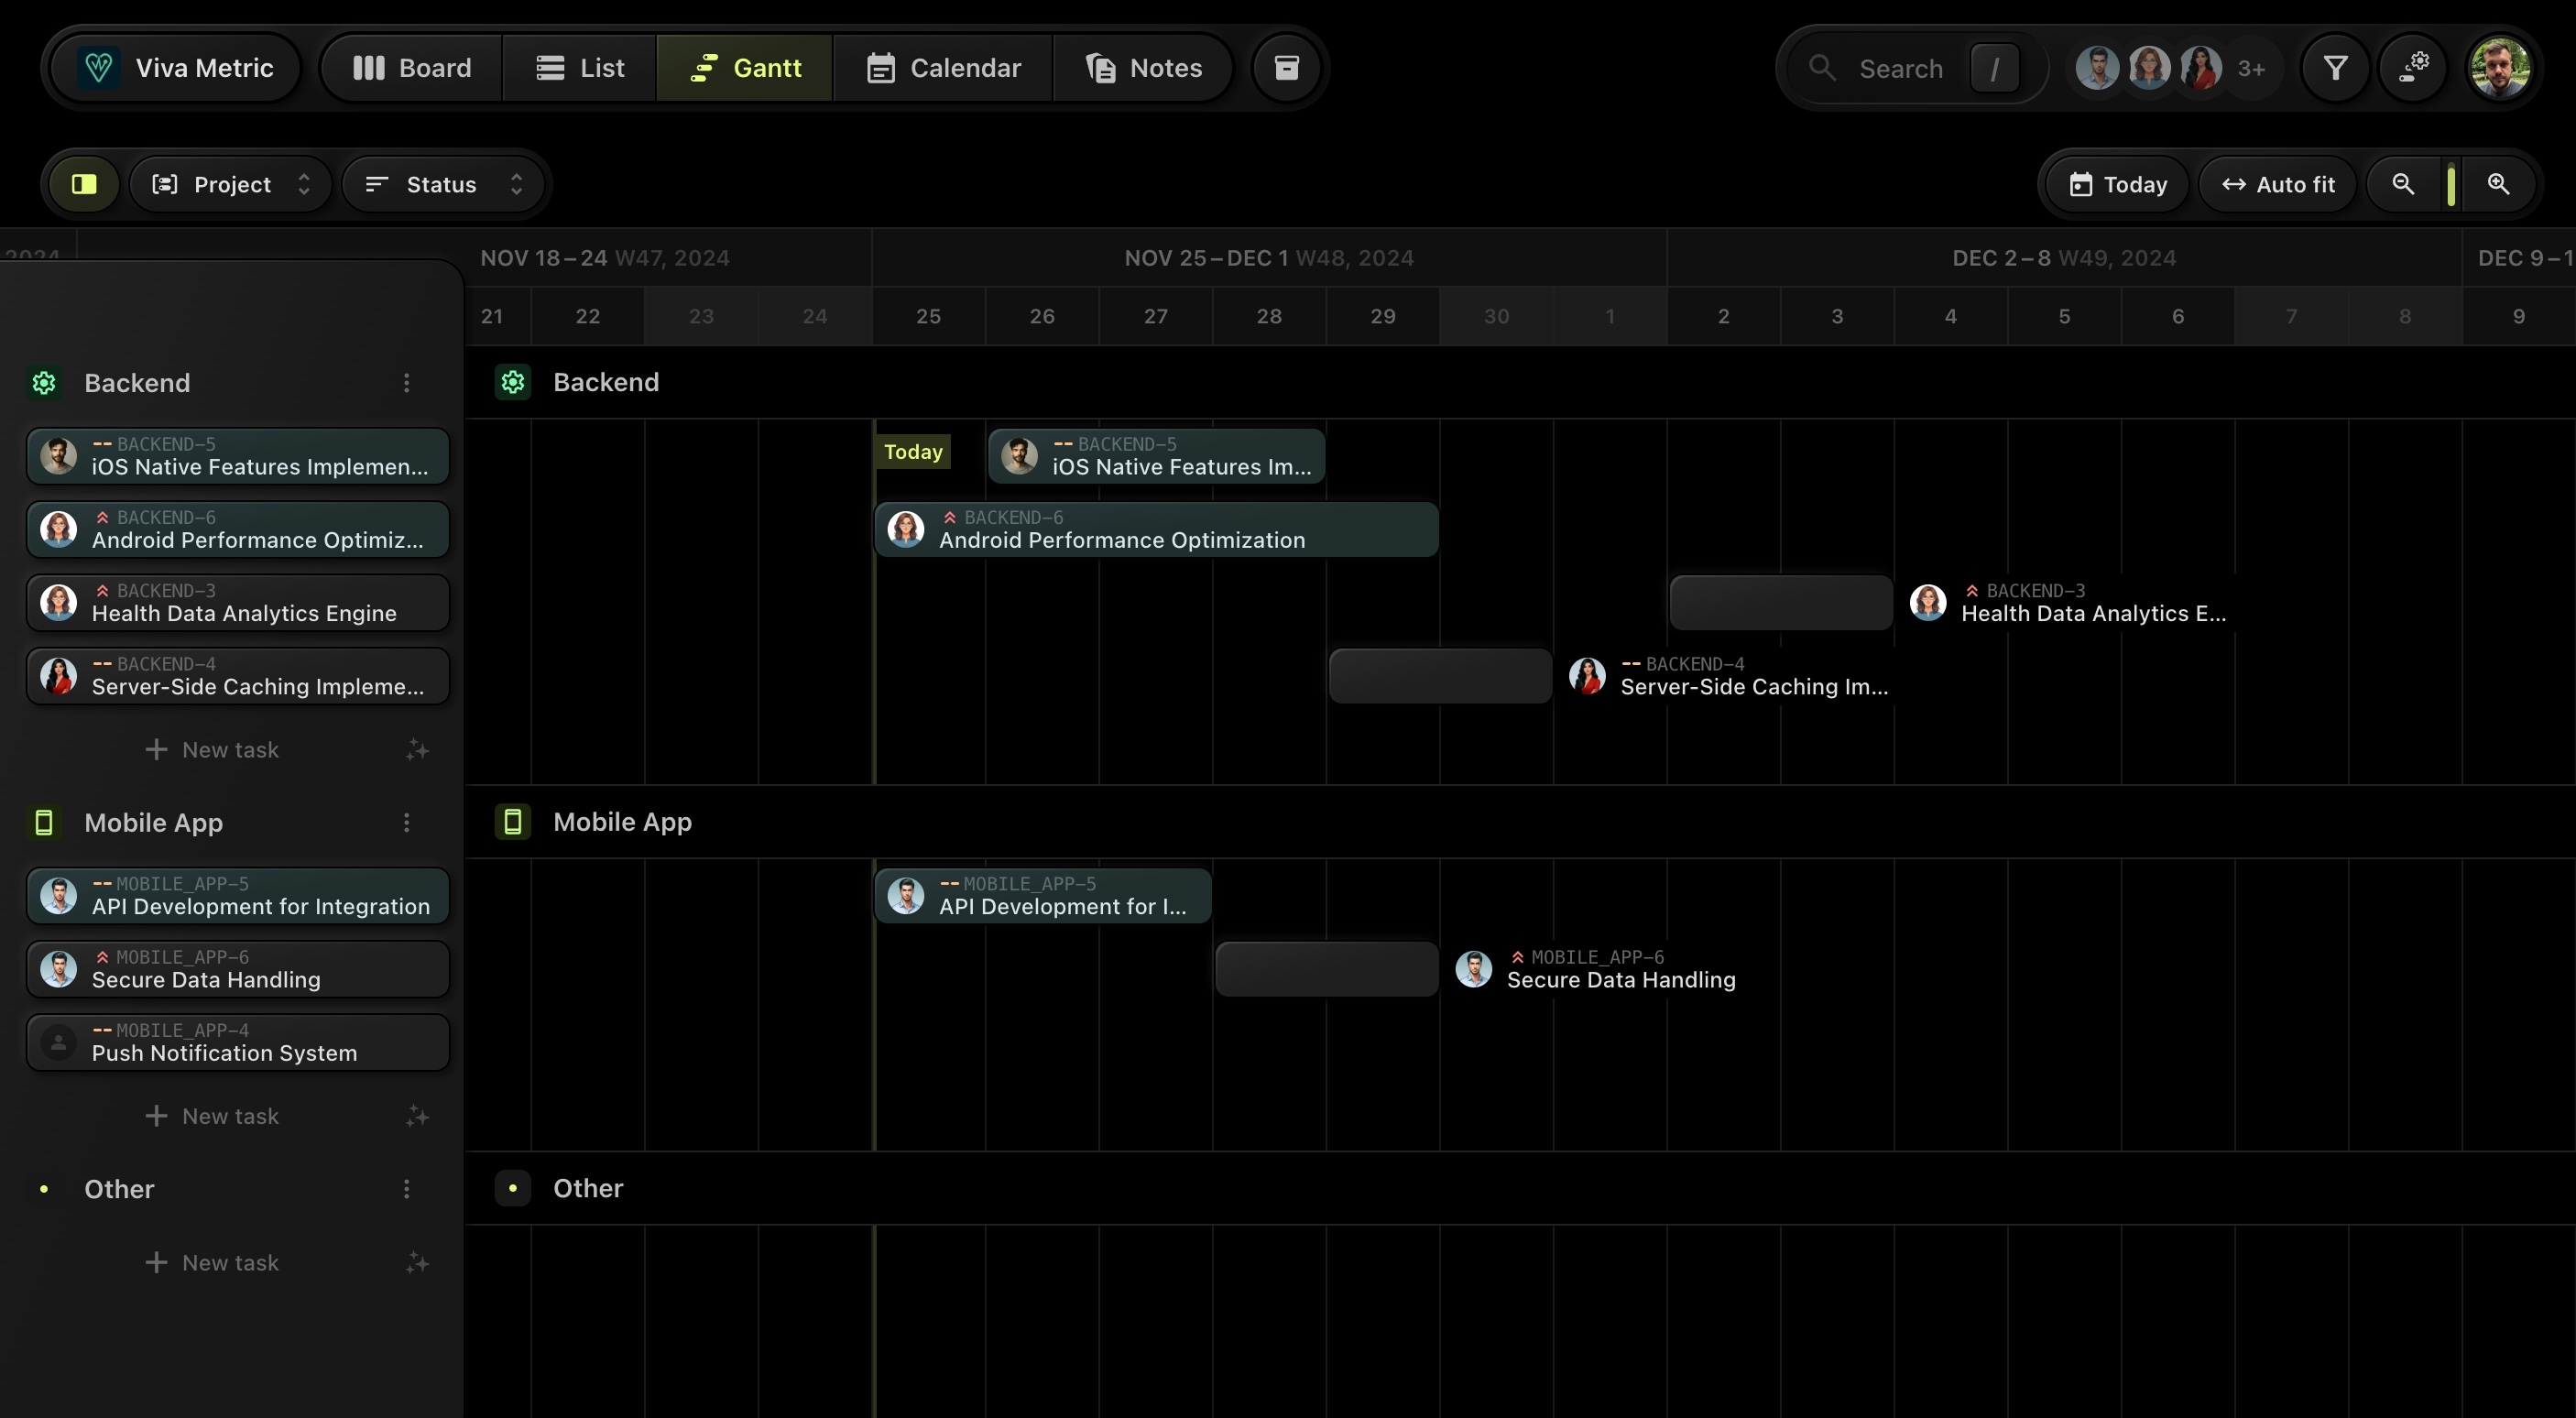Screen dimensions: 2576x1418
Task: Toggle the sidebar panel visibility
Action: tap(84, 184)
